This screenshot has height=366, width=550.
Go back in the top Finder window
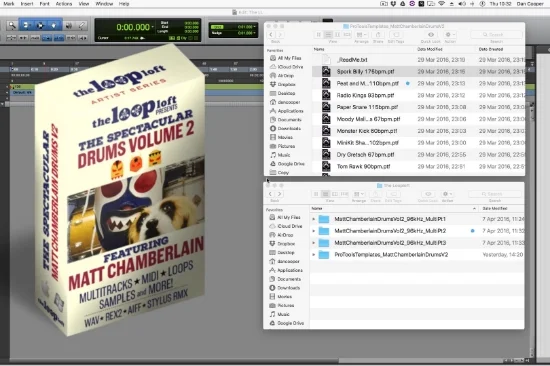pyautogui.click(x=271, y=35)
